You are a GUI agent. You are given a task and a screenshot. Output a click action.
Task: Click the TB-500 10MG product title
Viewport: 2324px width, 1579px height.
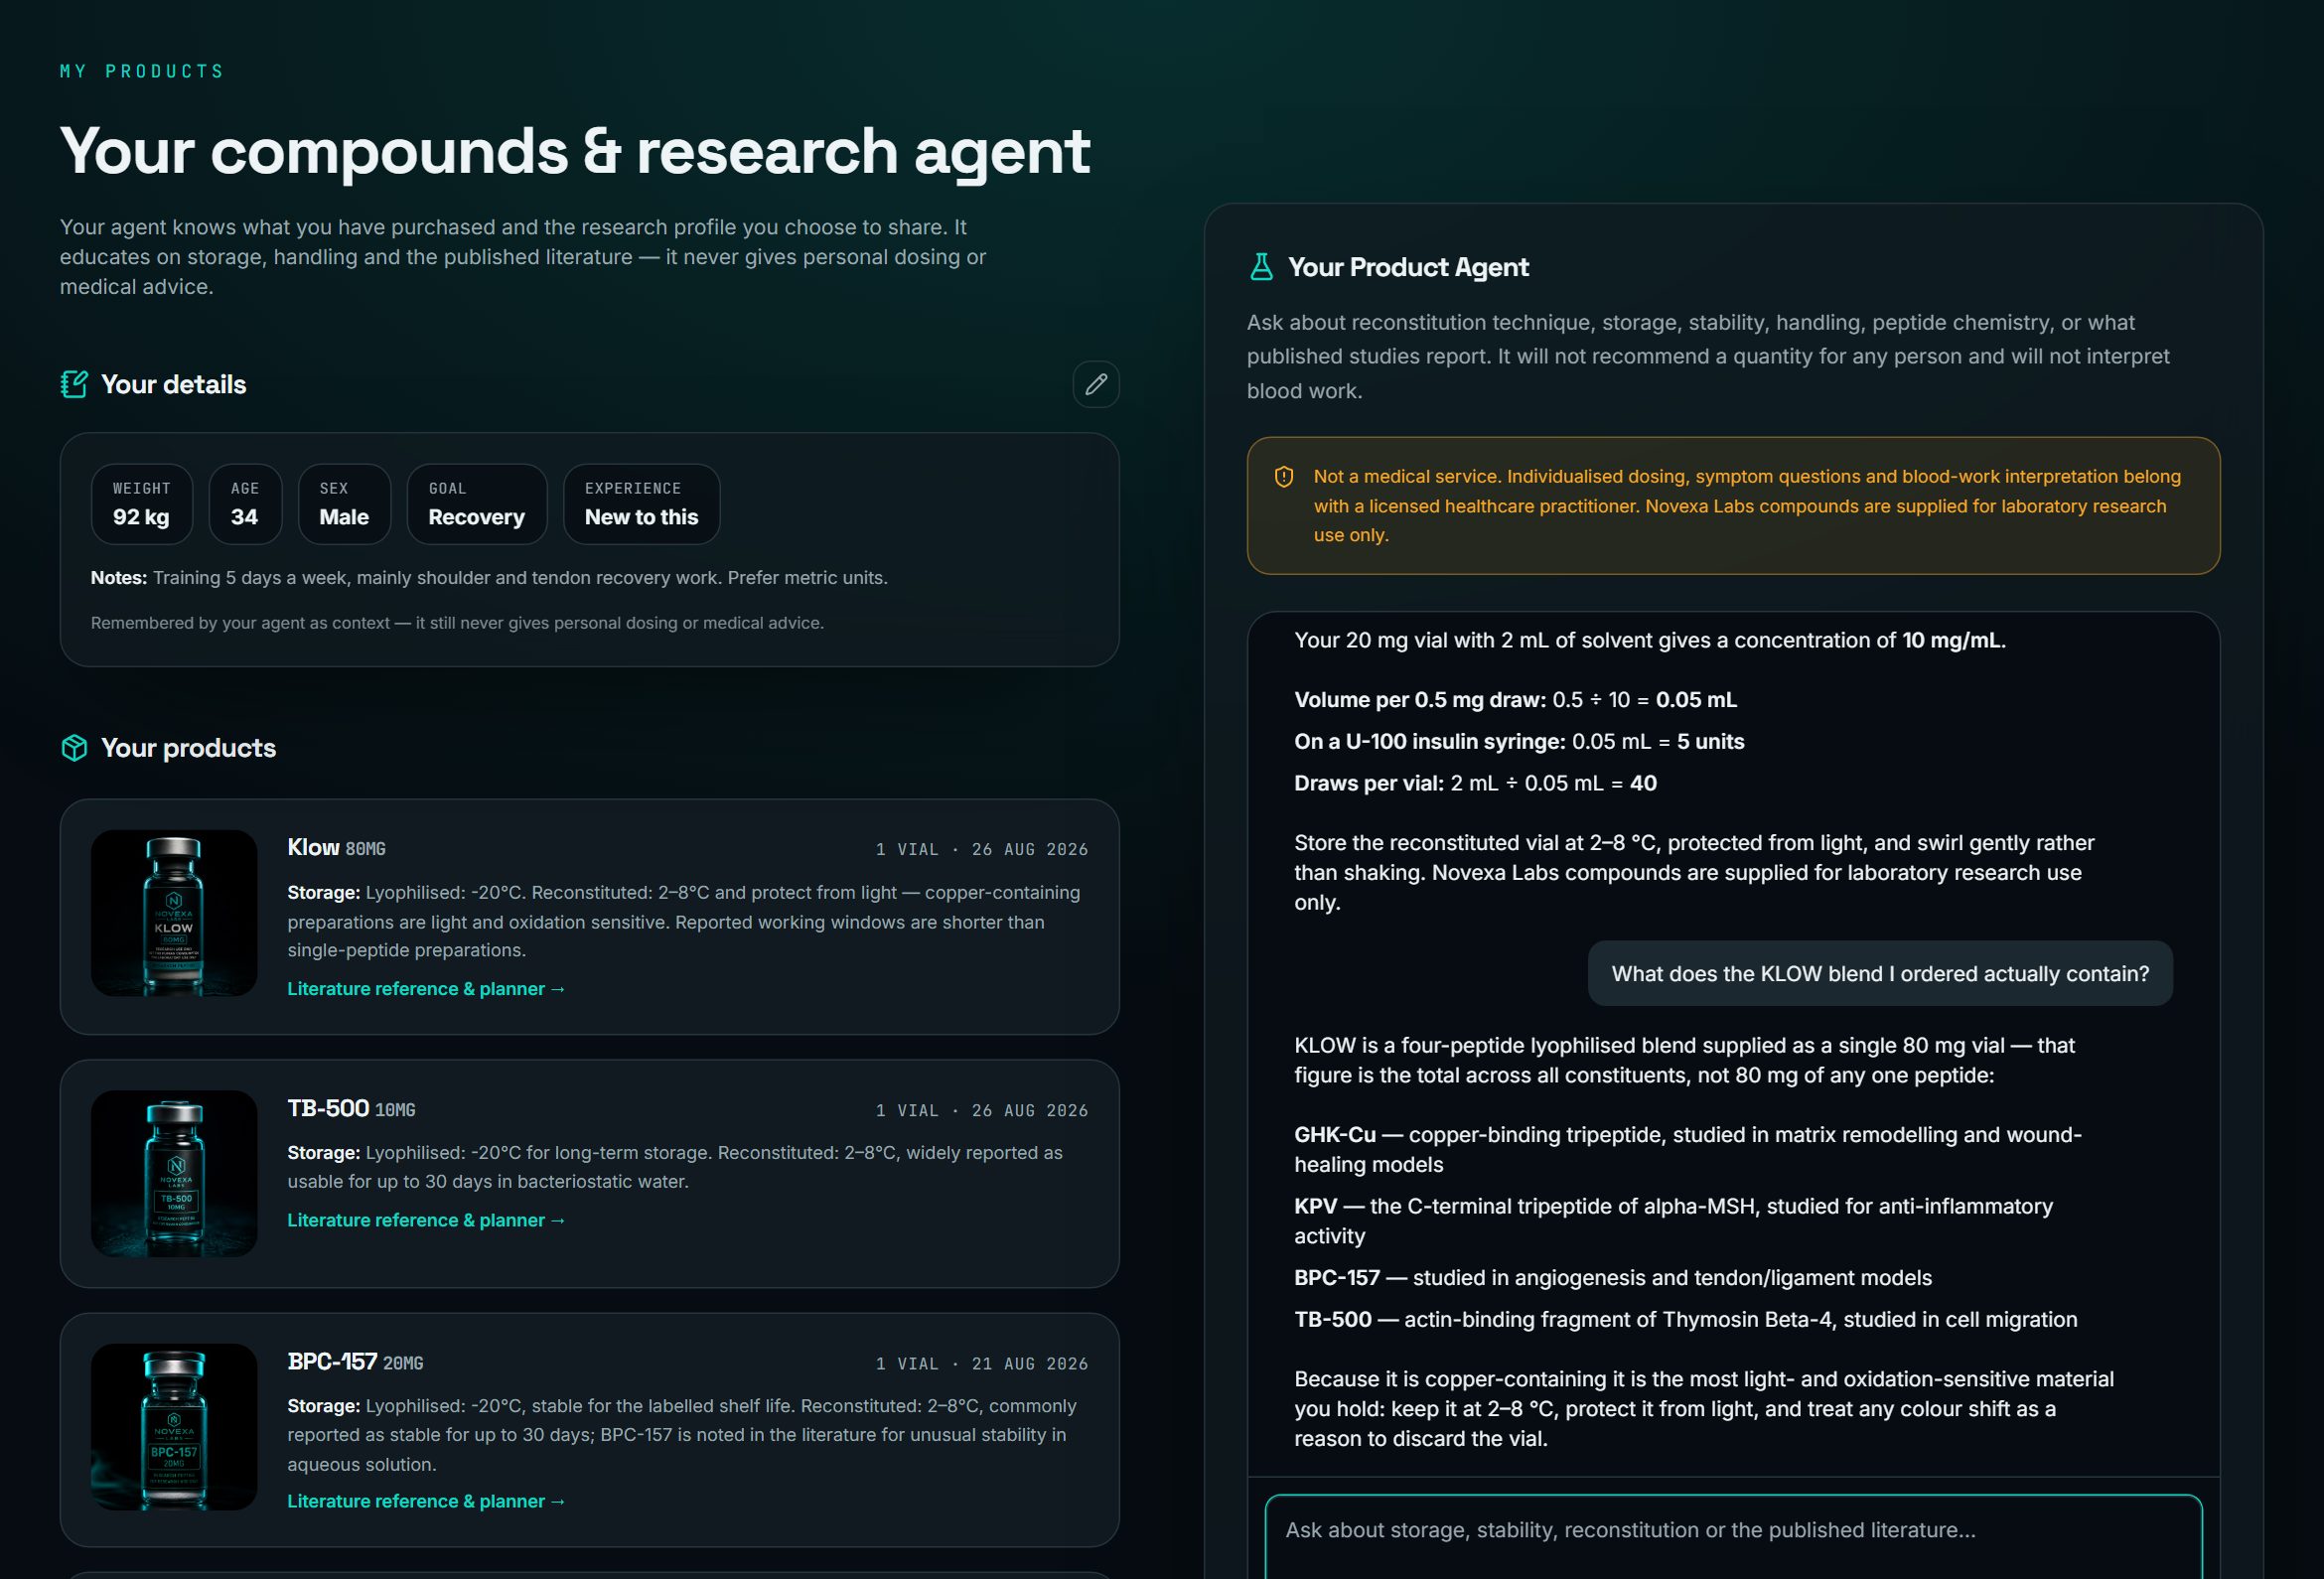[351, 1109]
